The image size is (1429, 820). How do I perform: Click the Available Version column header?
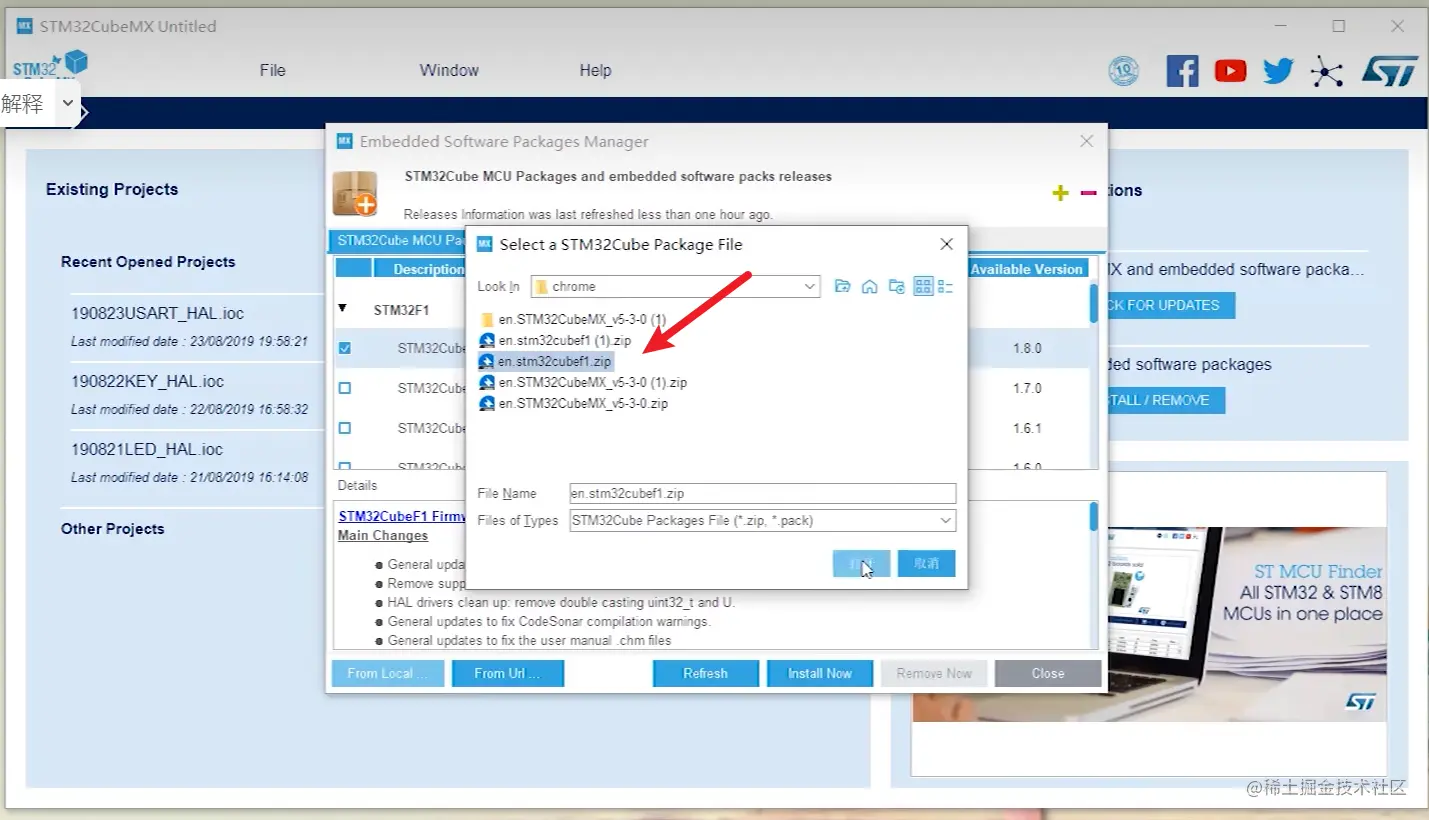[x=1027, y=269]
